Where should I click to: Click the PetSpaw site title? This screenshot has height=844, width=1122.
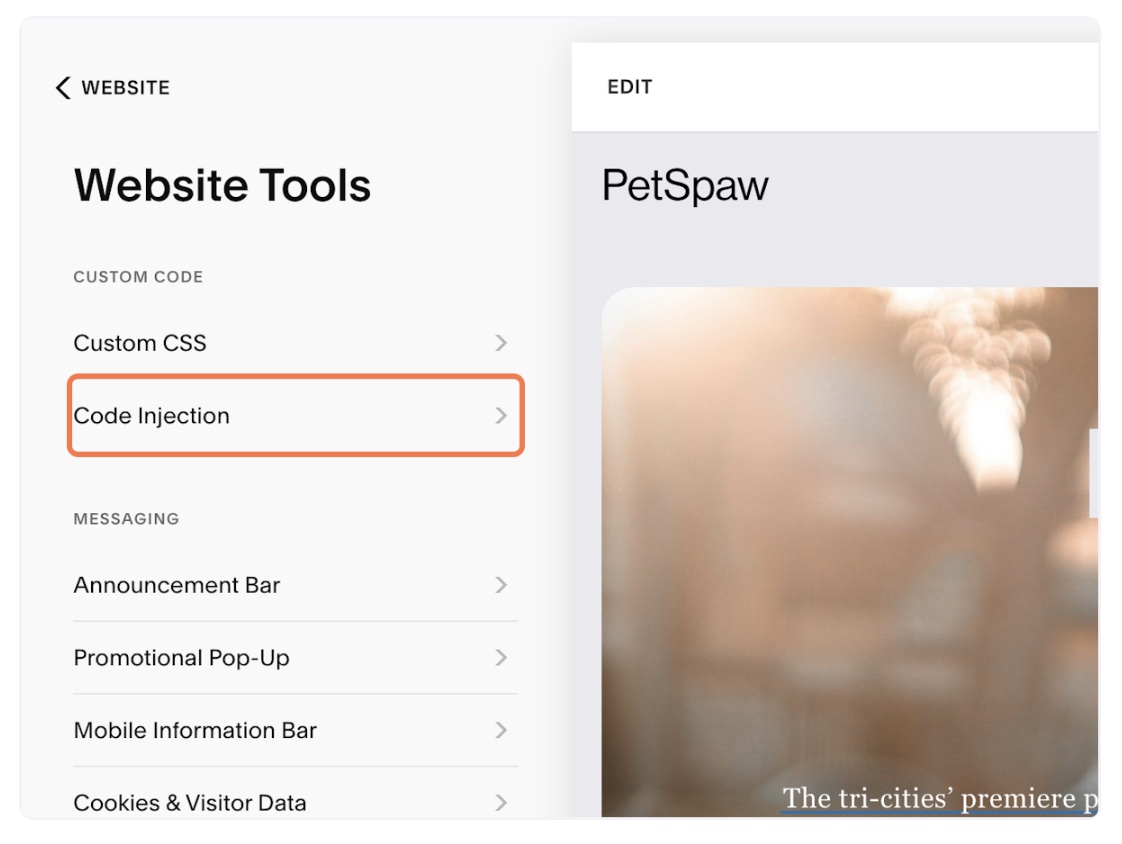point(685,185)
